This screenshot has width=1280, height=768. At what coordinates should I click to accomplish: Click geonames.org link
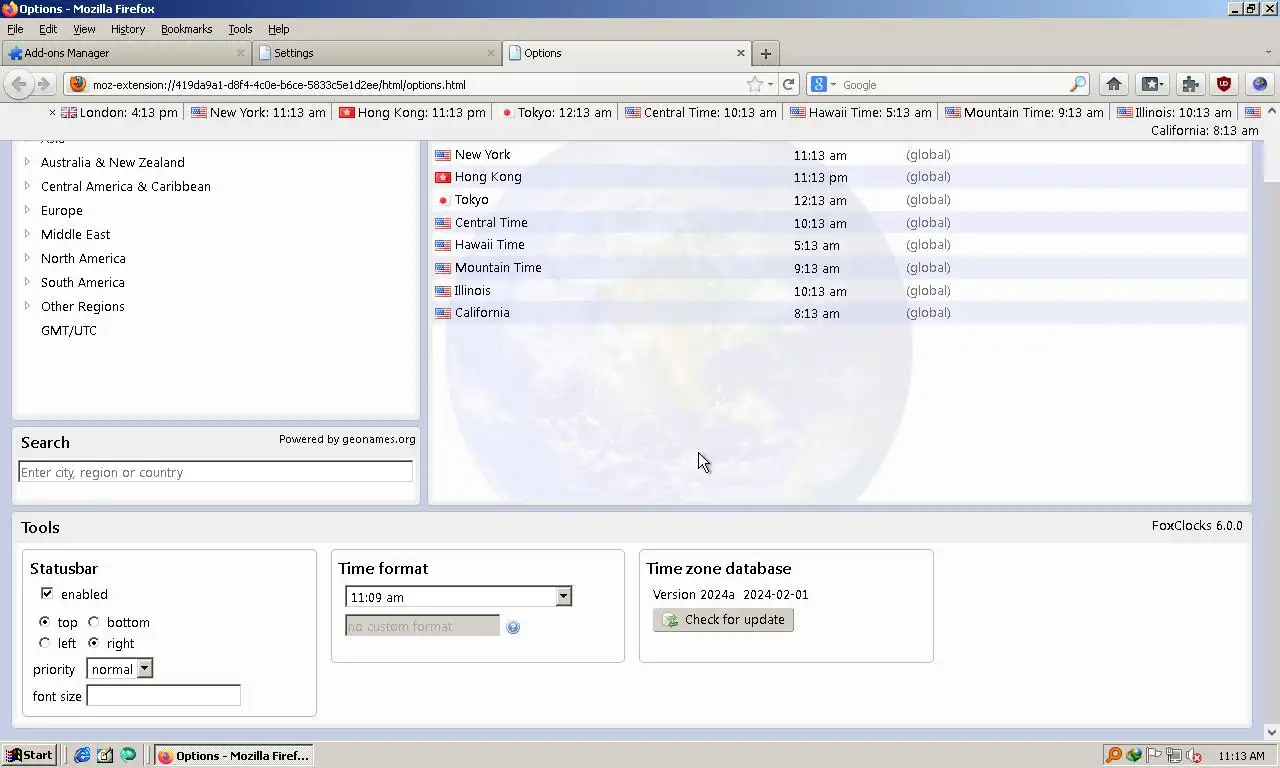pyautogui.click(x=379, y=439)
